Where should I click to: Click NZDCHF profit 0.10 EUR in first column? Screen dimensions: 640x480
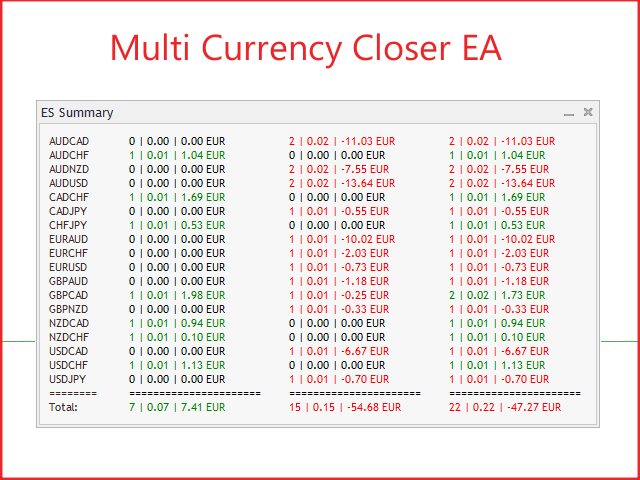click(203, 337)
